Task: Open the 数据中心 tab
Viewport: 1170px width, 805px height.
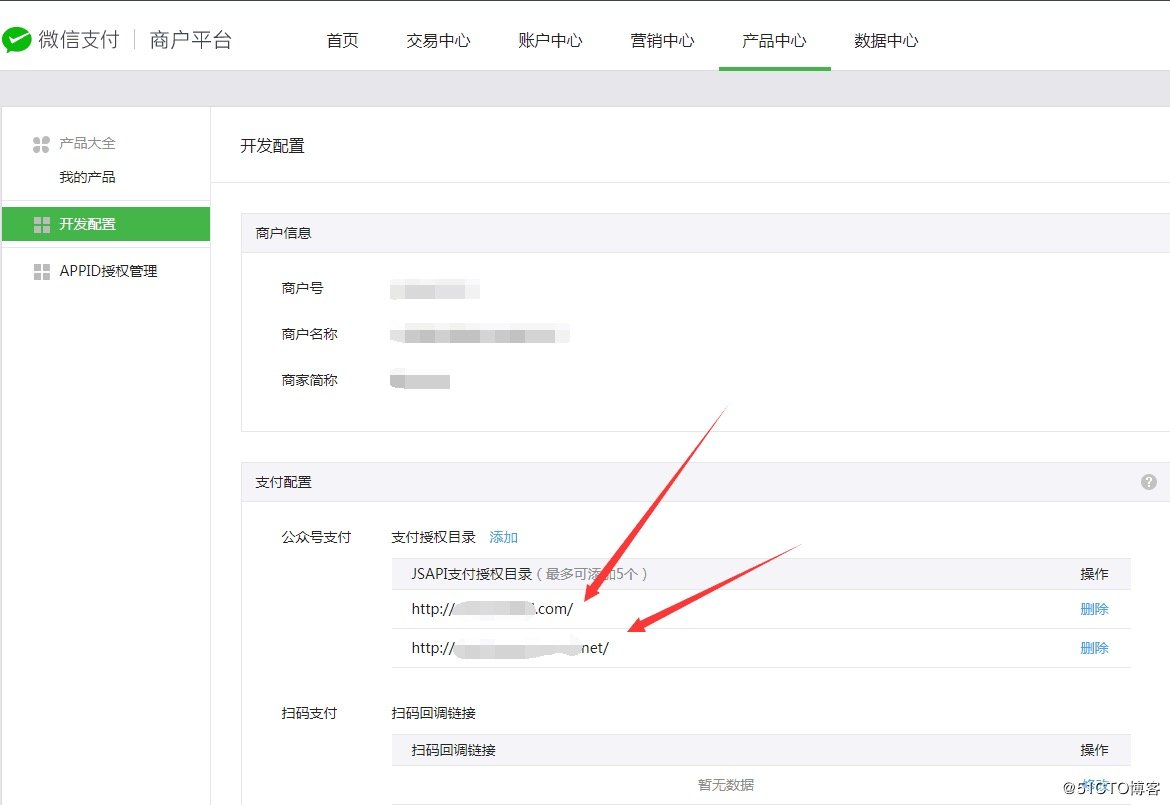Action: pos(886,40)
